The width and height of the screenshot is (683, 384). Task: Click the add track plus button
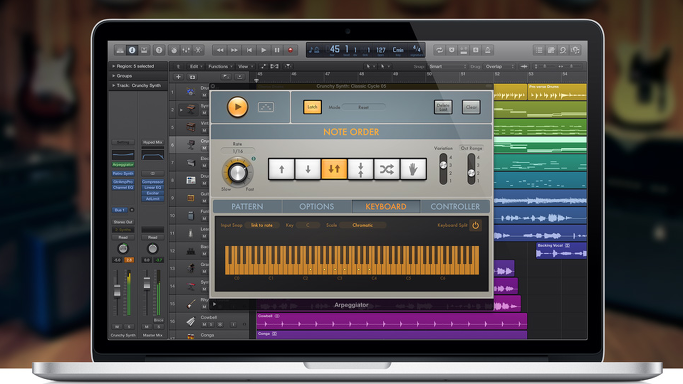tap(178, 77)
